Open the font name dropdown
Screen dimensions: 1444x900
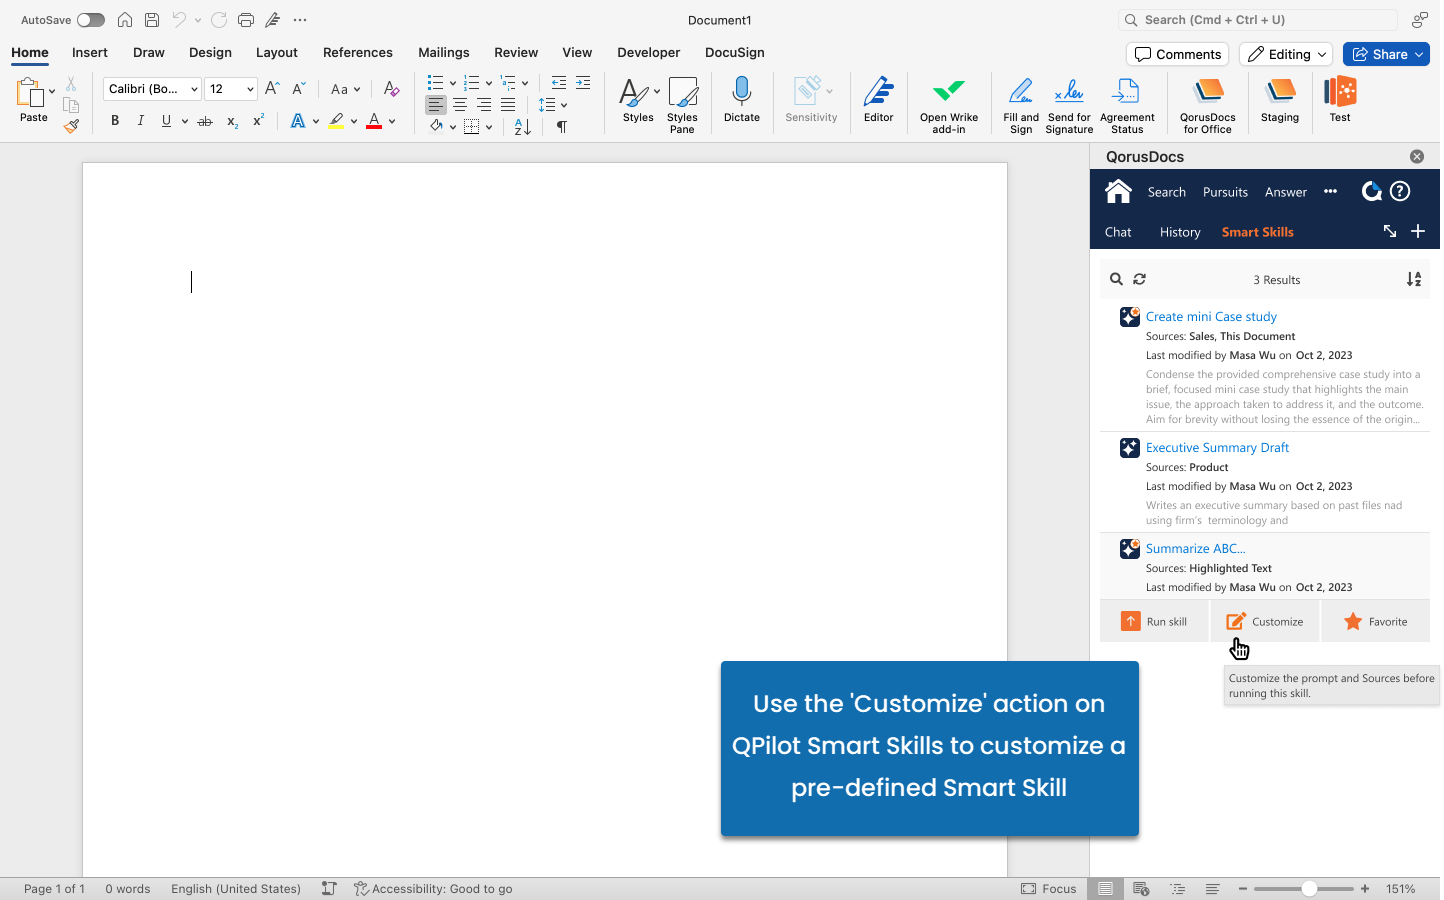(194, 89)
